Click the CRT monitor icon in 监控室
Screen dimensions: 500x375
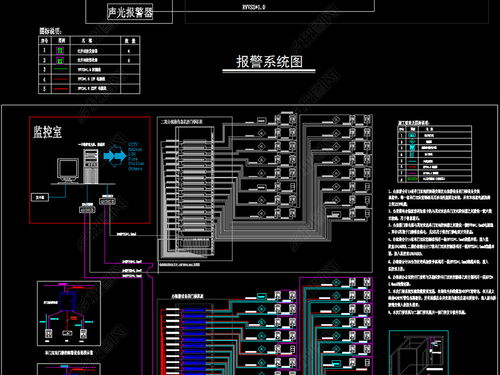pyautogui.click(x=68, y=170)
